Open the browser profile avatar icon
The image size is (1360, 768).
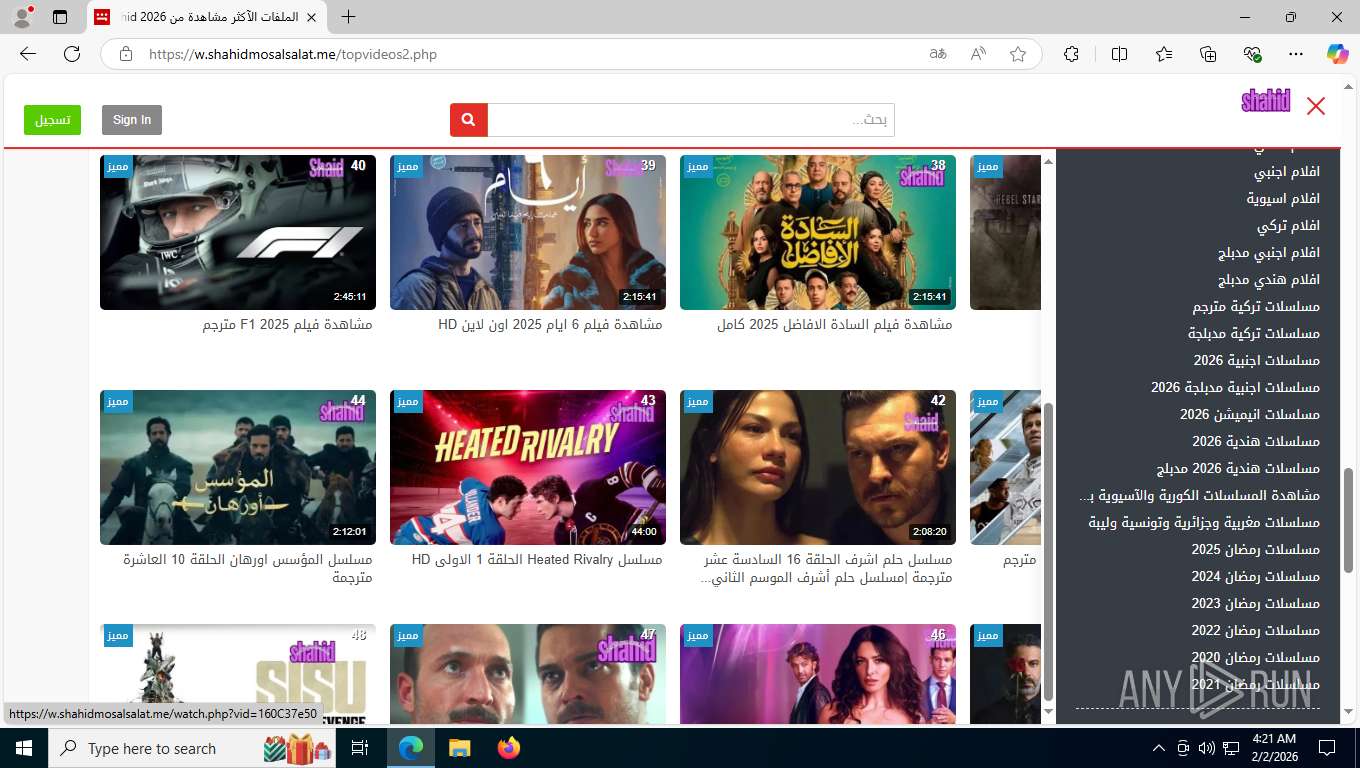click(22, 17)
